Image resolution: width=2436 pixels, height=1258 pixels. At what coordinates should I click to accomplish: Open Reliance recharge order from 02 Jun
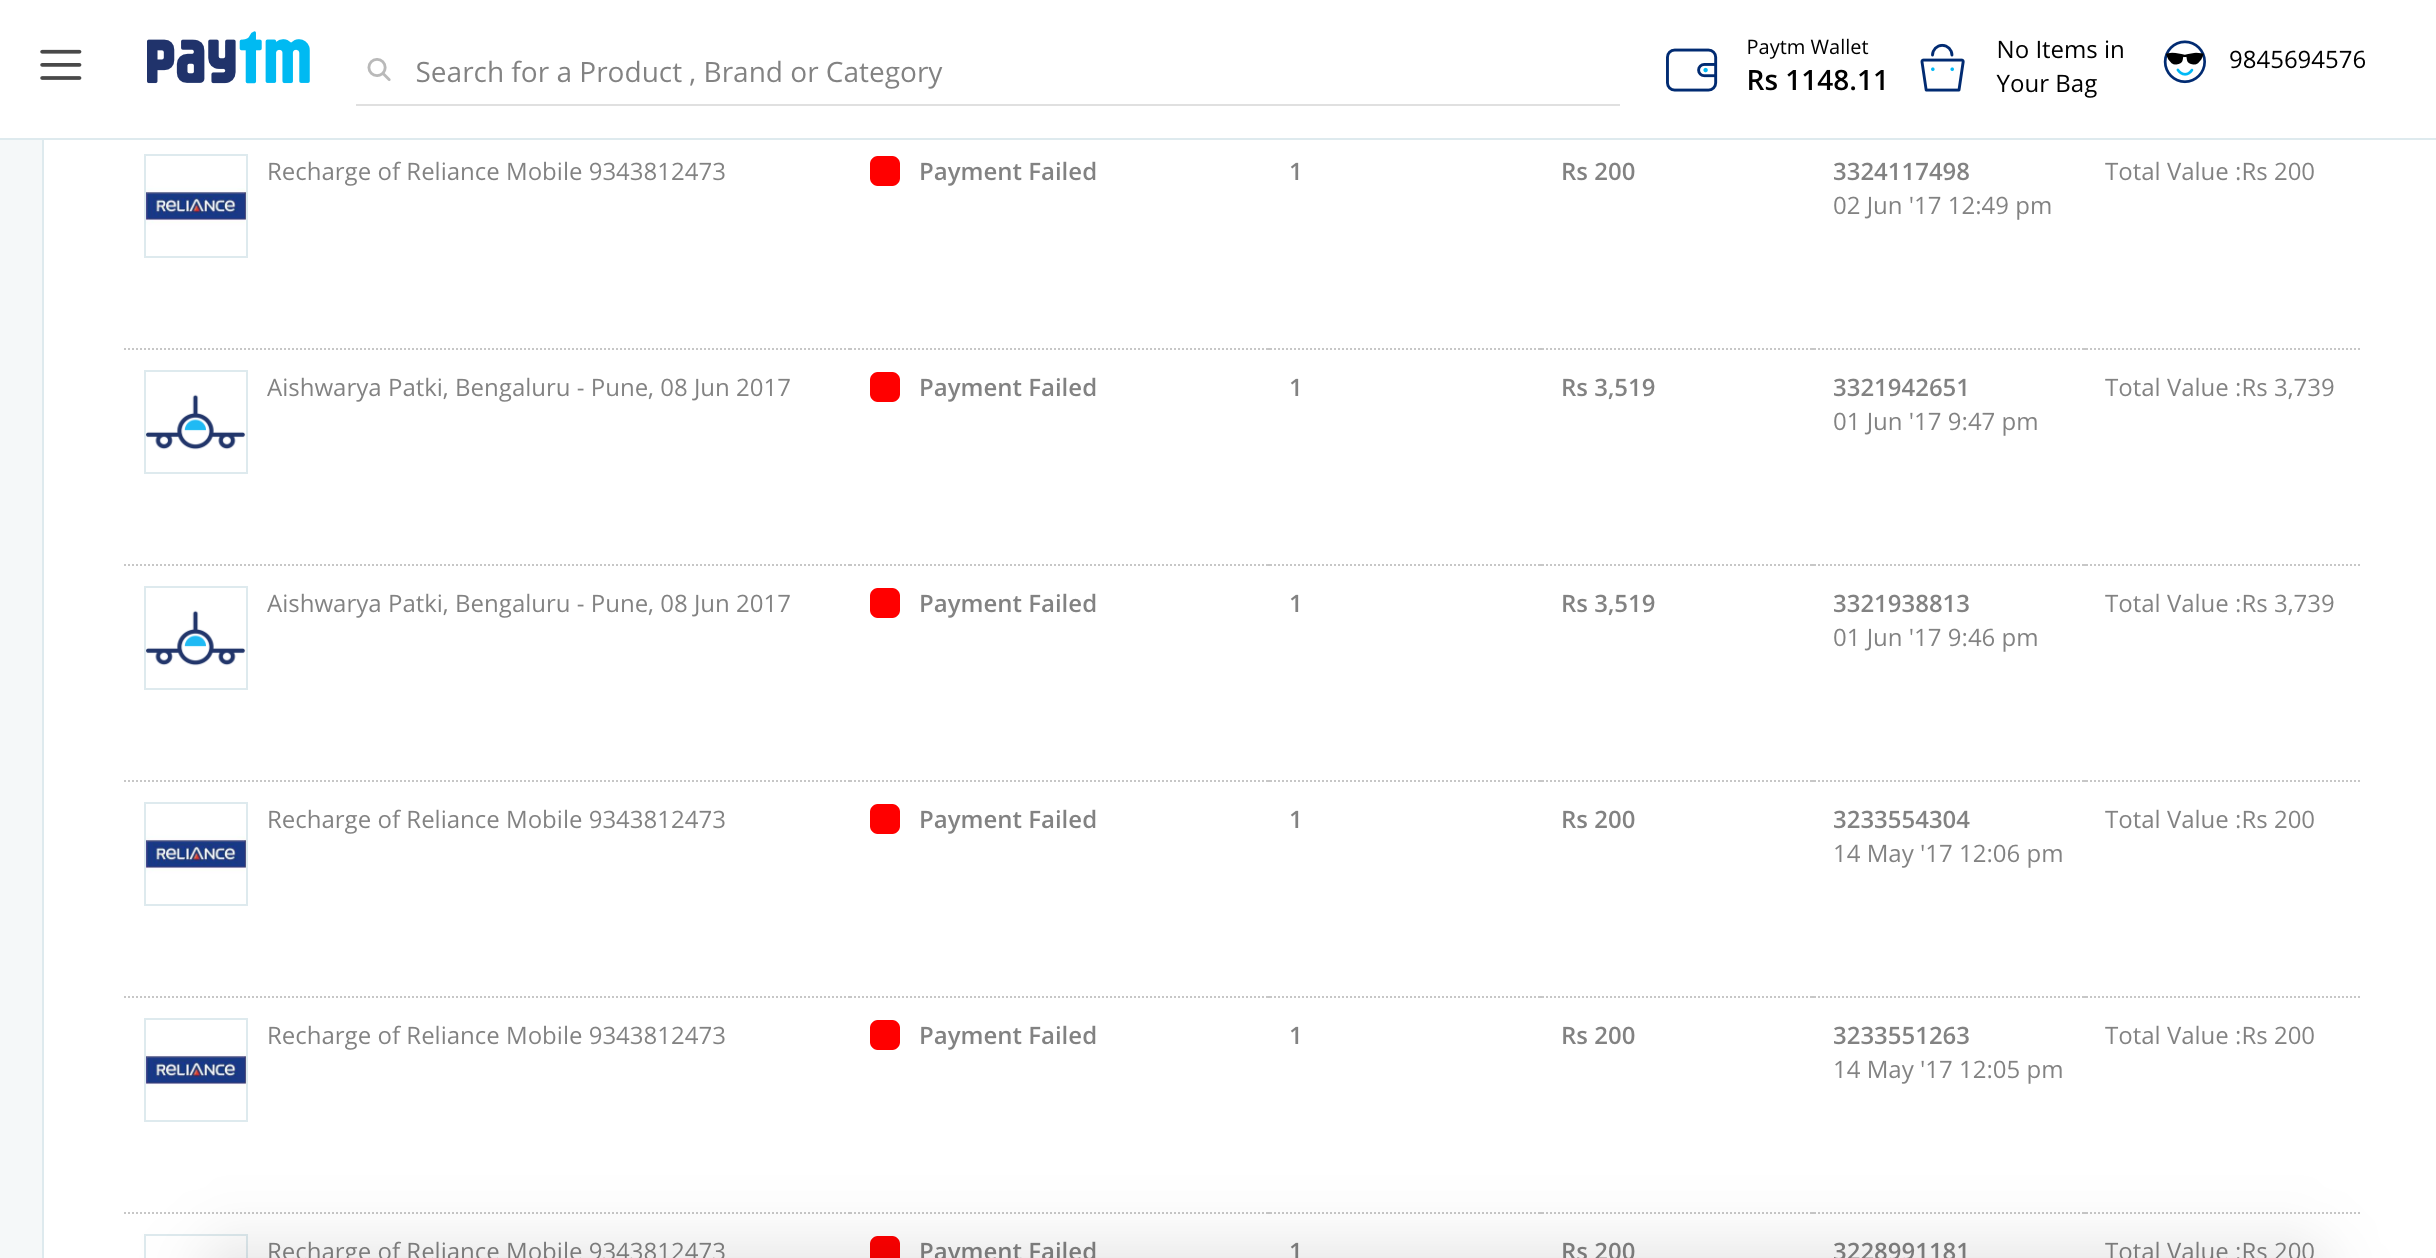point(496,172)
